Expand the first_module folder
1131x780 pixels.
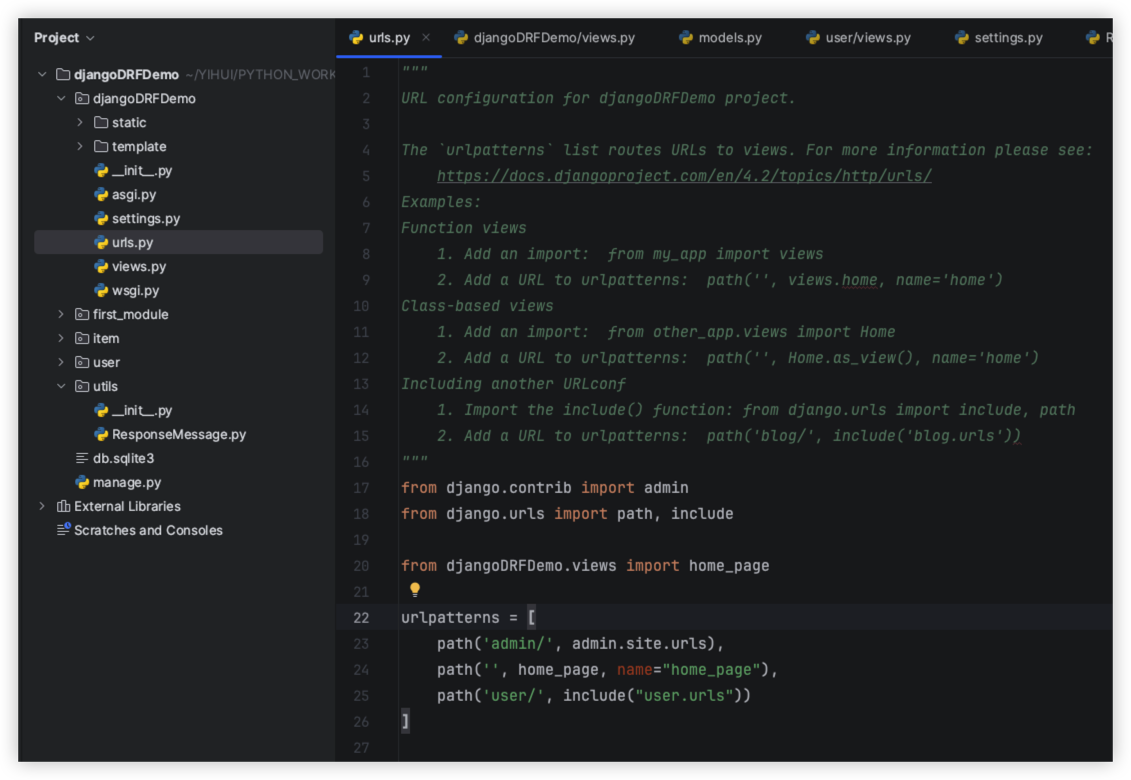click(x=61, y=314)
